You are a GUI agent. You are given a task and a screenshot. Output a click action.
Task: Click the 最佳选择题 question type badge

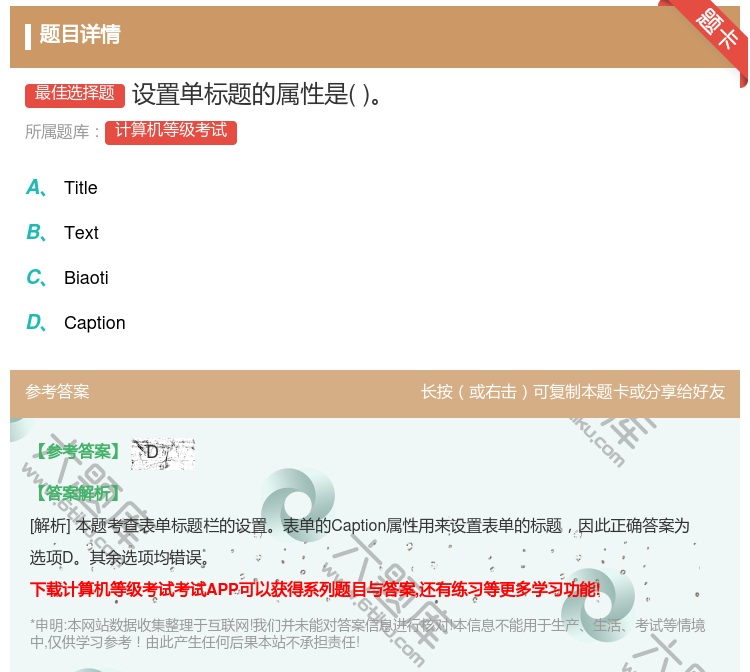tap(75, 94)
